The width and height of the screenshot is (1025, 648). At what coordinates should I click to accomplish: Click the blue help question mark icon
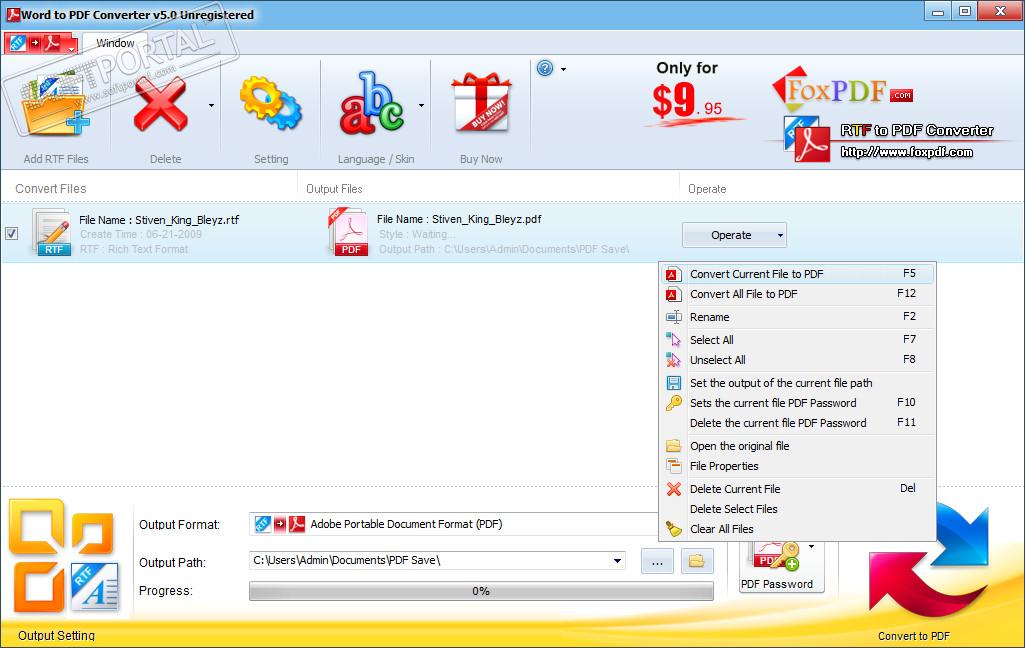[545, 68]
